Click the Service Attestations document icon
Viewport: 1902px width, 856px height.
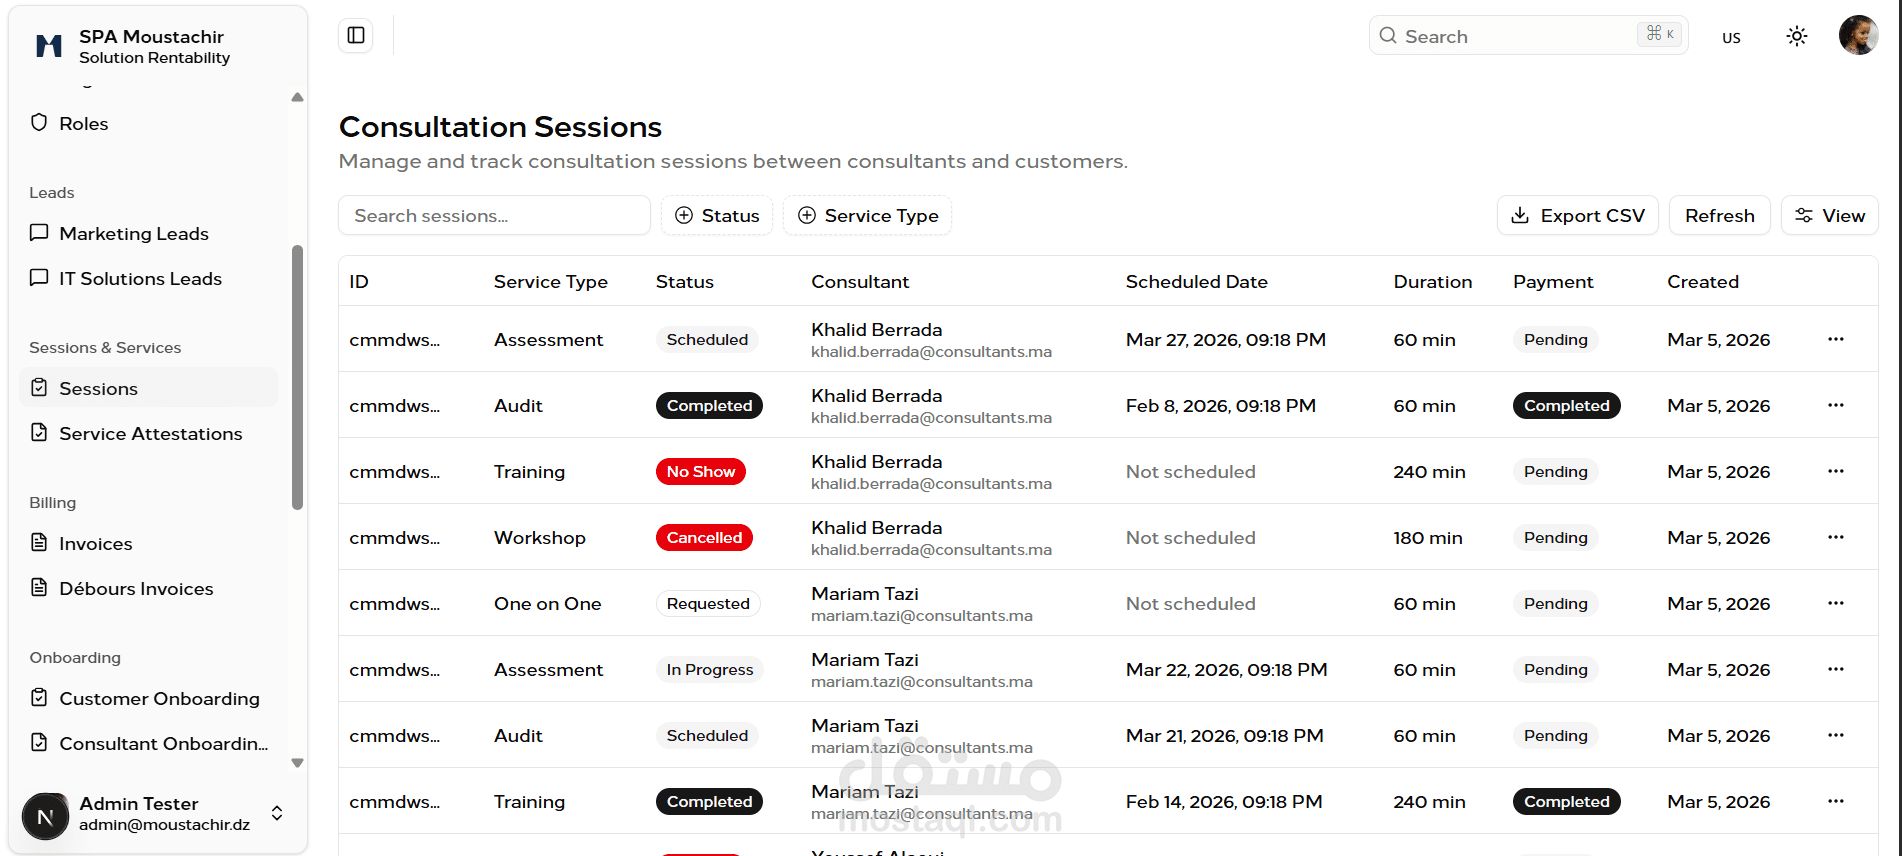tap(39, 433)
